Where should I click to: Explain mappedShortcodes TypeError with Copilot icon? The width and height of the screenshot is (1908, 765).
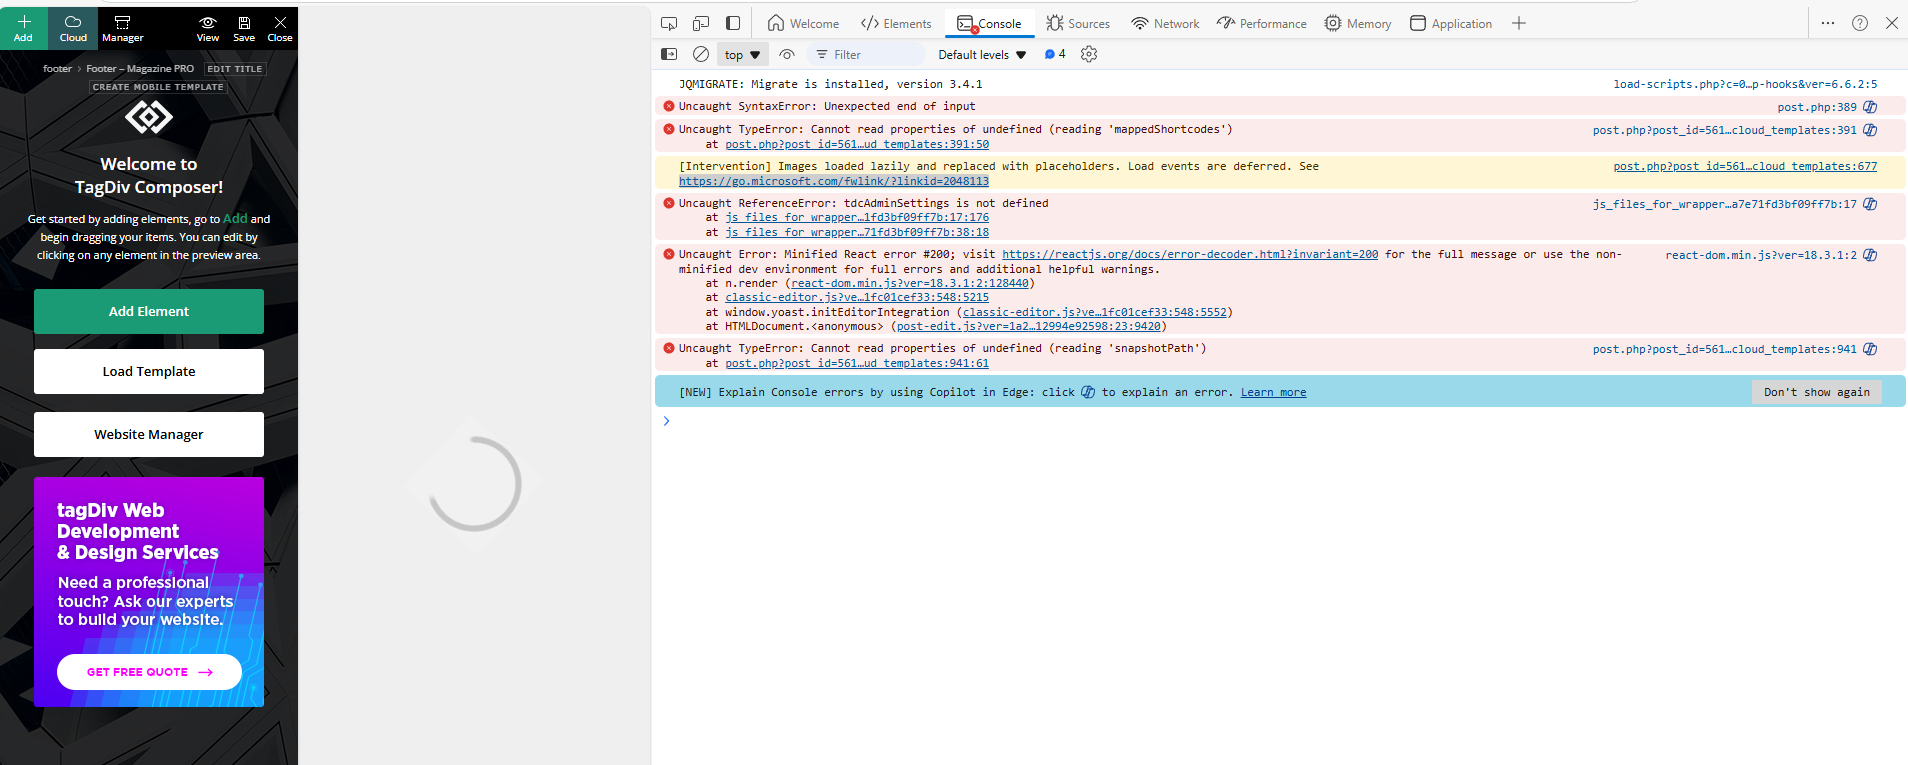1870,130
